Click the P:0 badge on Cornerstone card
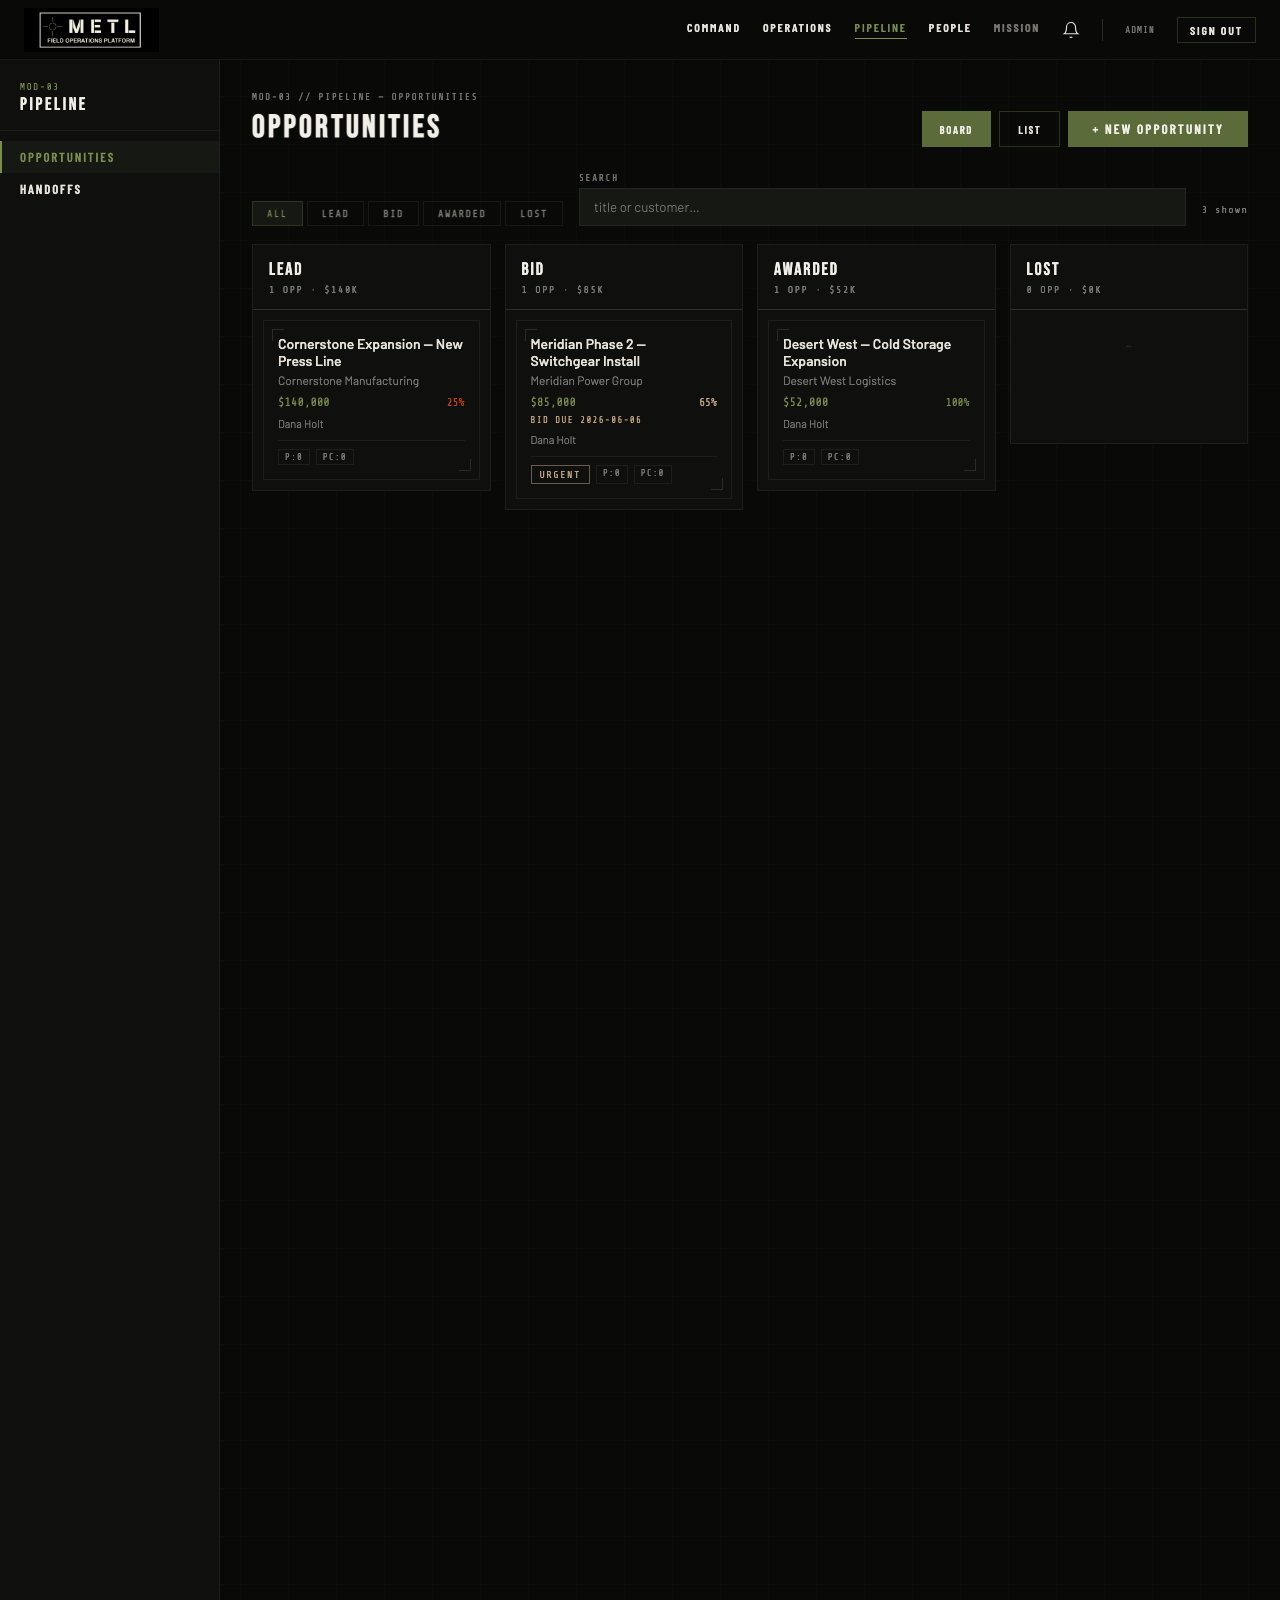The width and height of the screenshot is (1280, 1600). click(294, 457)
